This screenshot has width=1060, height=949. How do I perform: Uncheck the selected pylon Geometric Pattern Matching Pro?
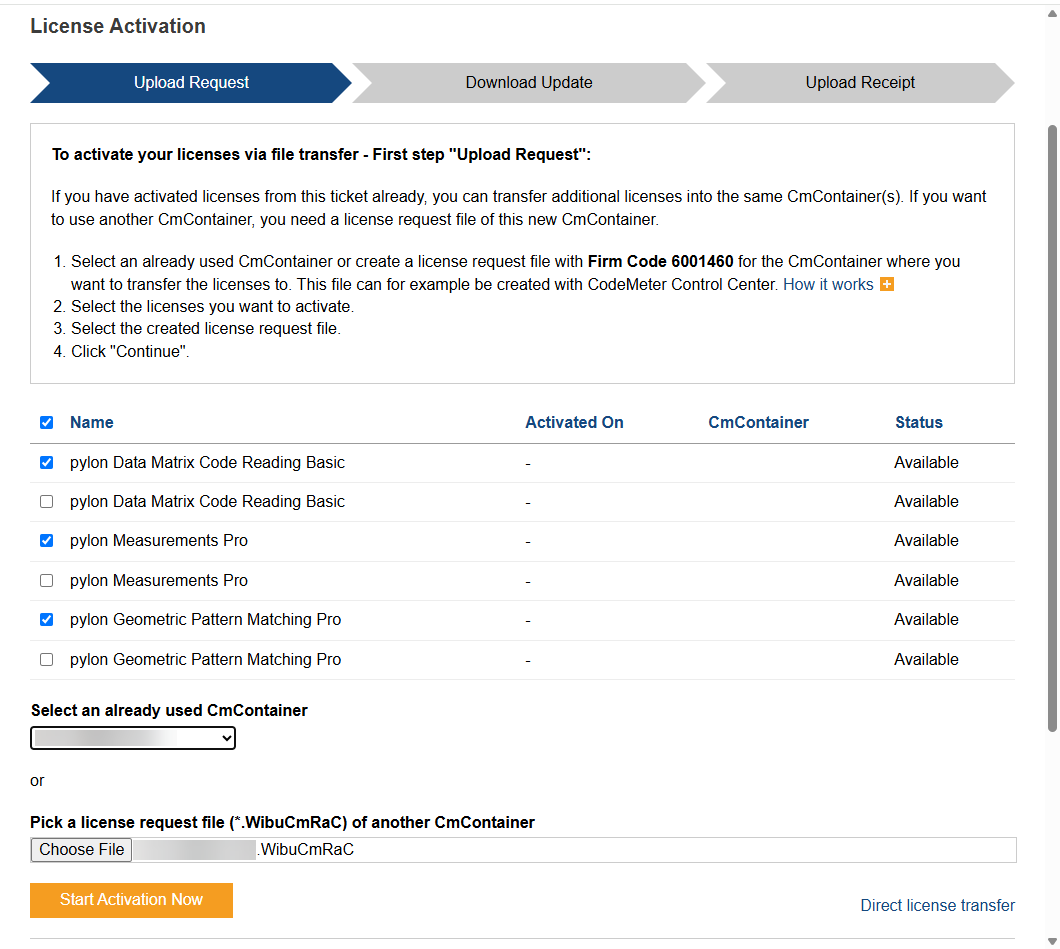(x=46, y=619)
